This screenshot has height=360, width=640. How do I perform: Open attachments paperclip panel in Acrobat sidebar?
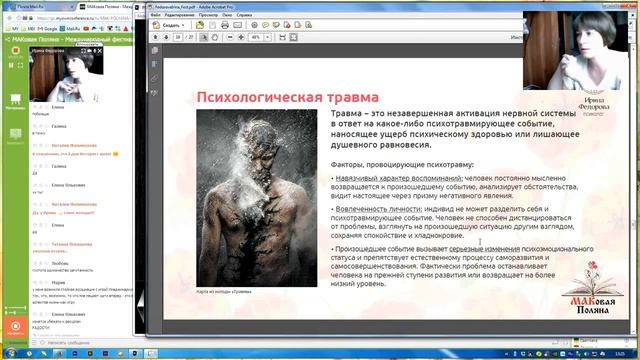click(x=155, y=79)
